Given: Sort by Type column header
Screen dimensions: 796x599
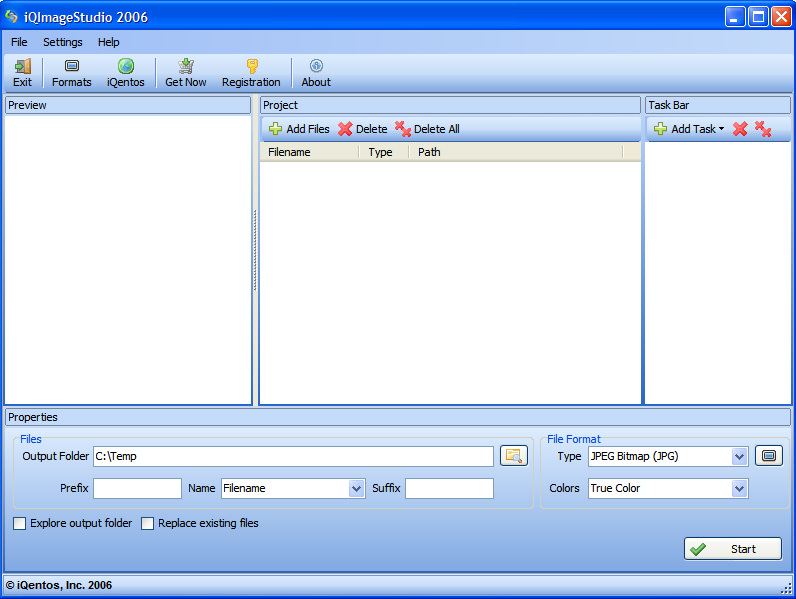Looking at the screenshot, I should (x=383, y=152).
